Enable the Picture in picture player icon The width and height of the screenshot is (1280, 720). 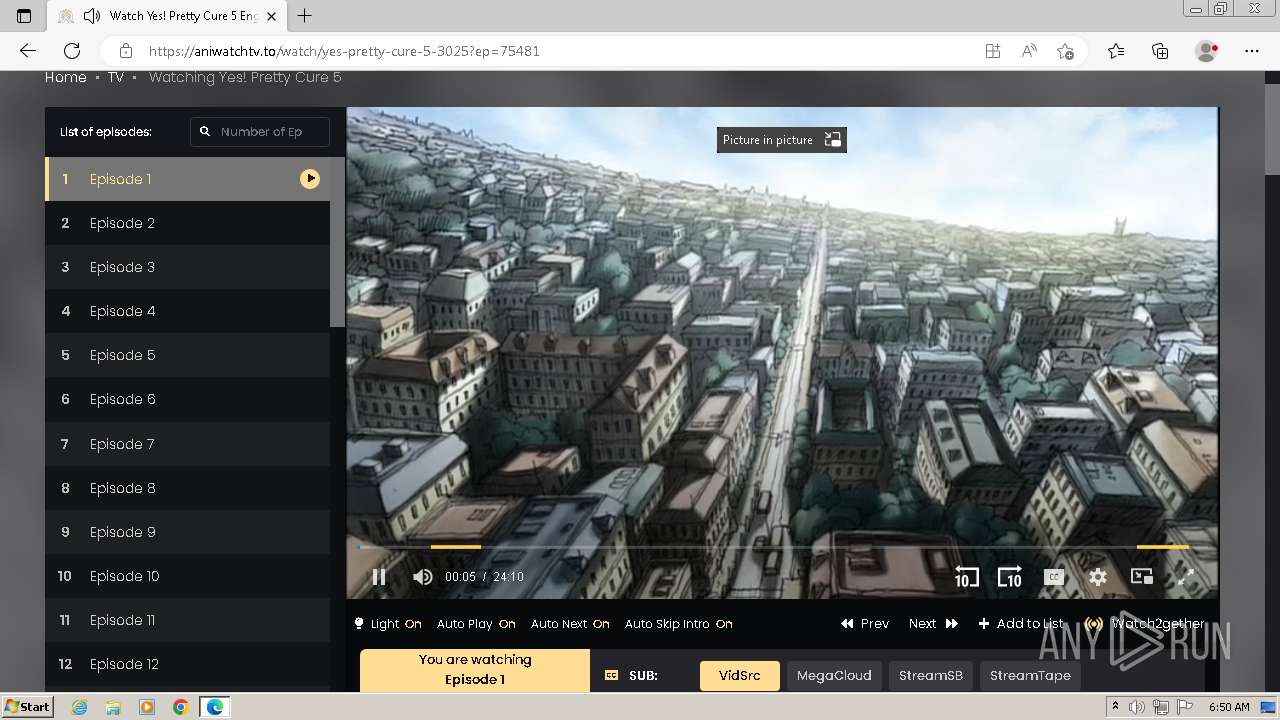[1142, 577]
